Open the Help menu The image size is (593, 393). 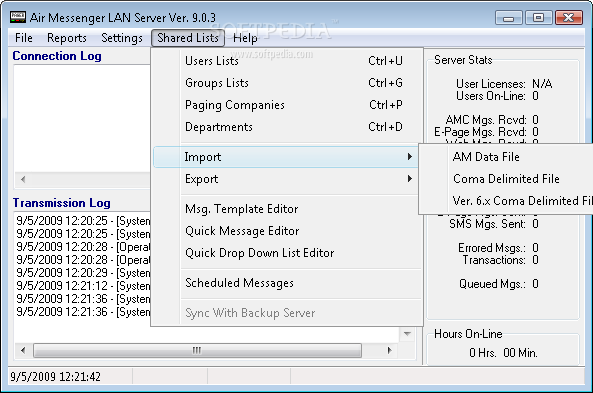click(245, 38)
